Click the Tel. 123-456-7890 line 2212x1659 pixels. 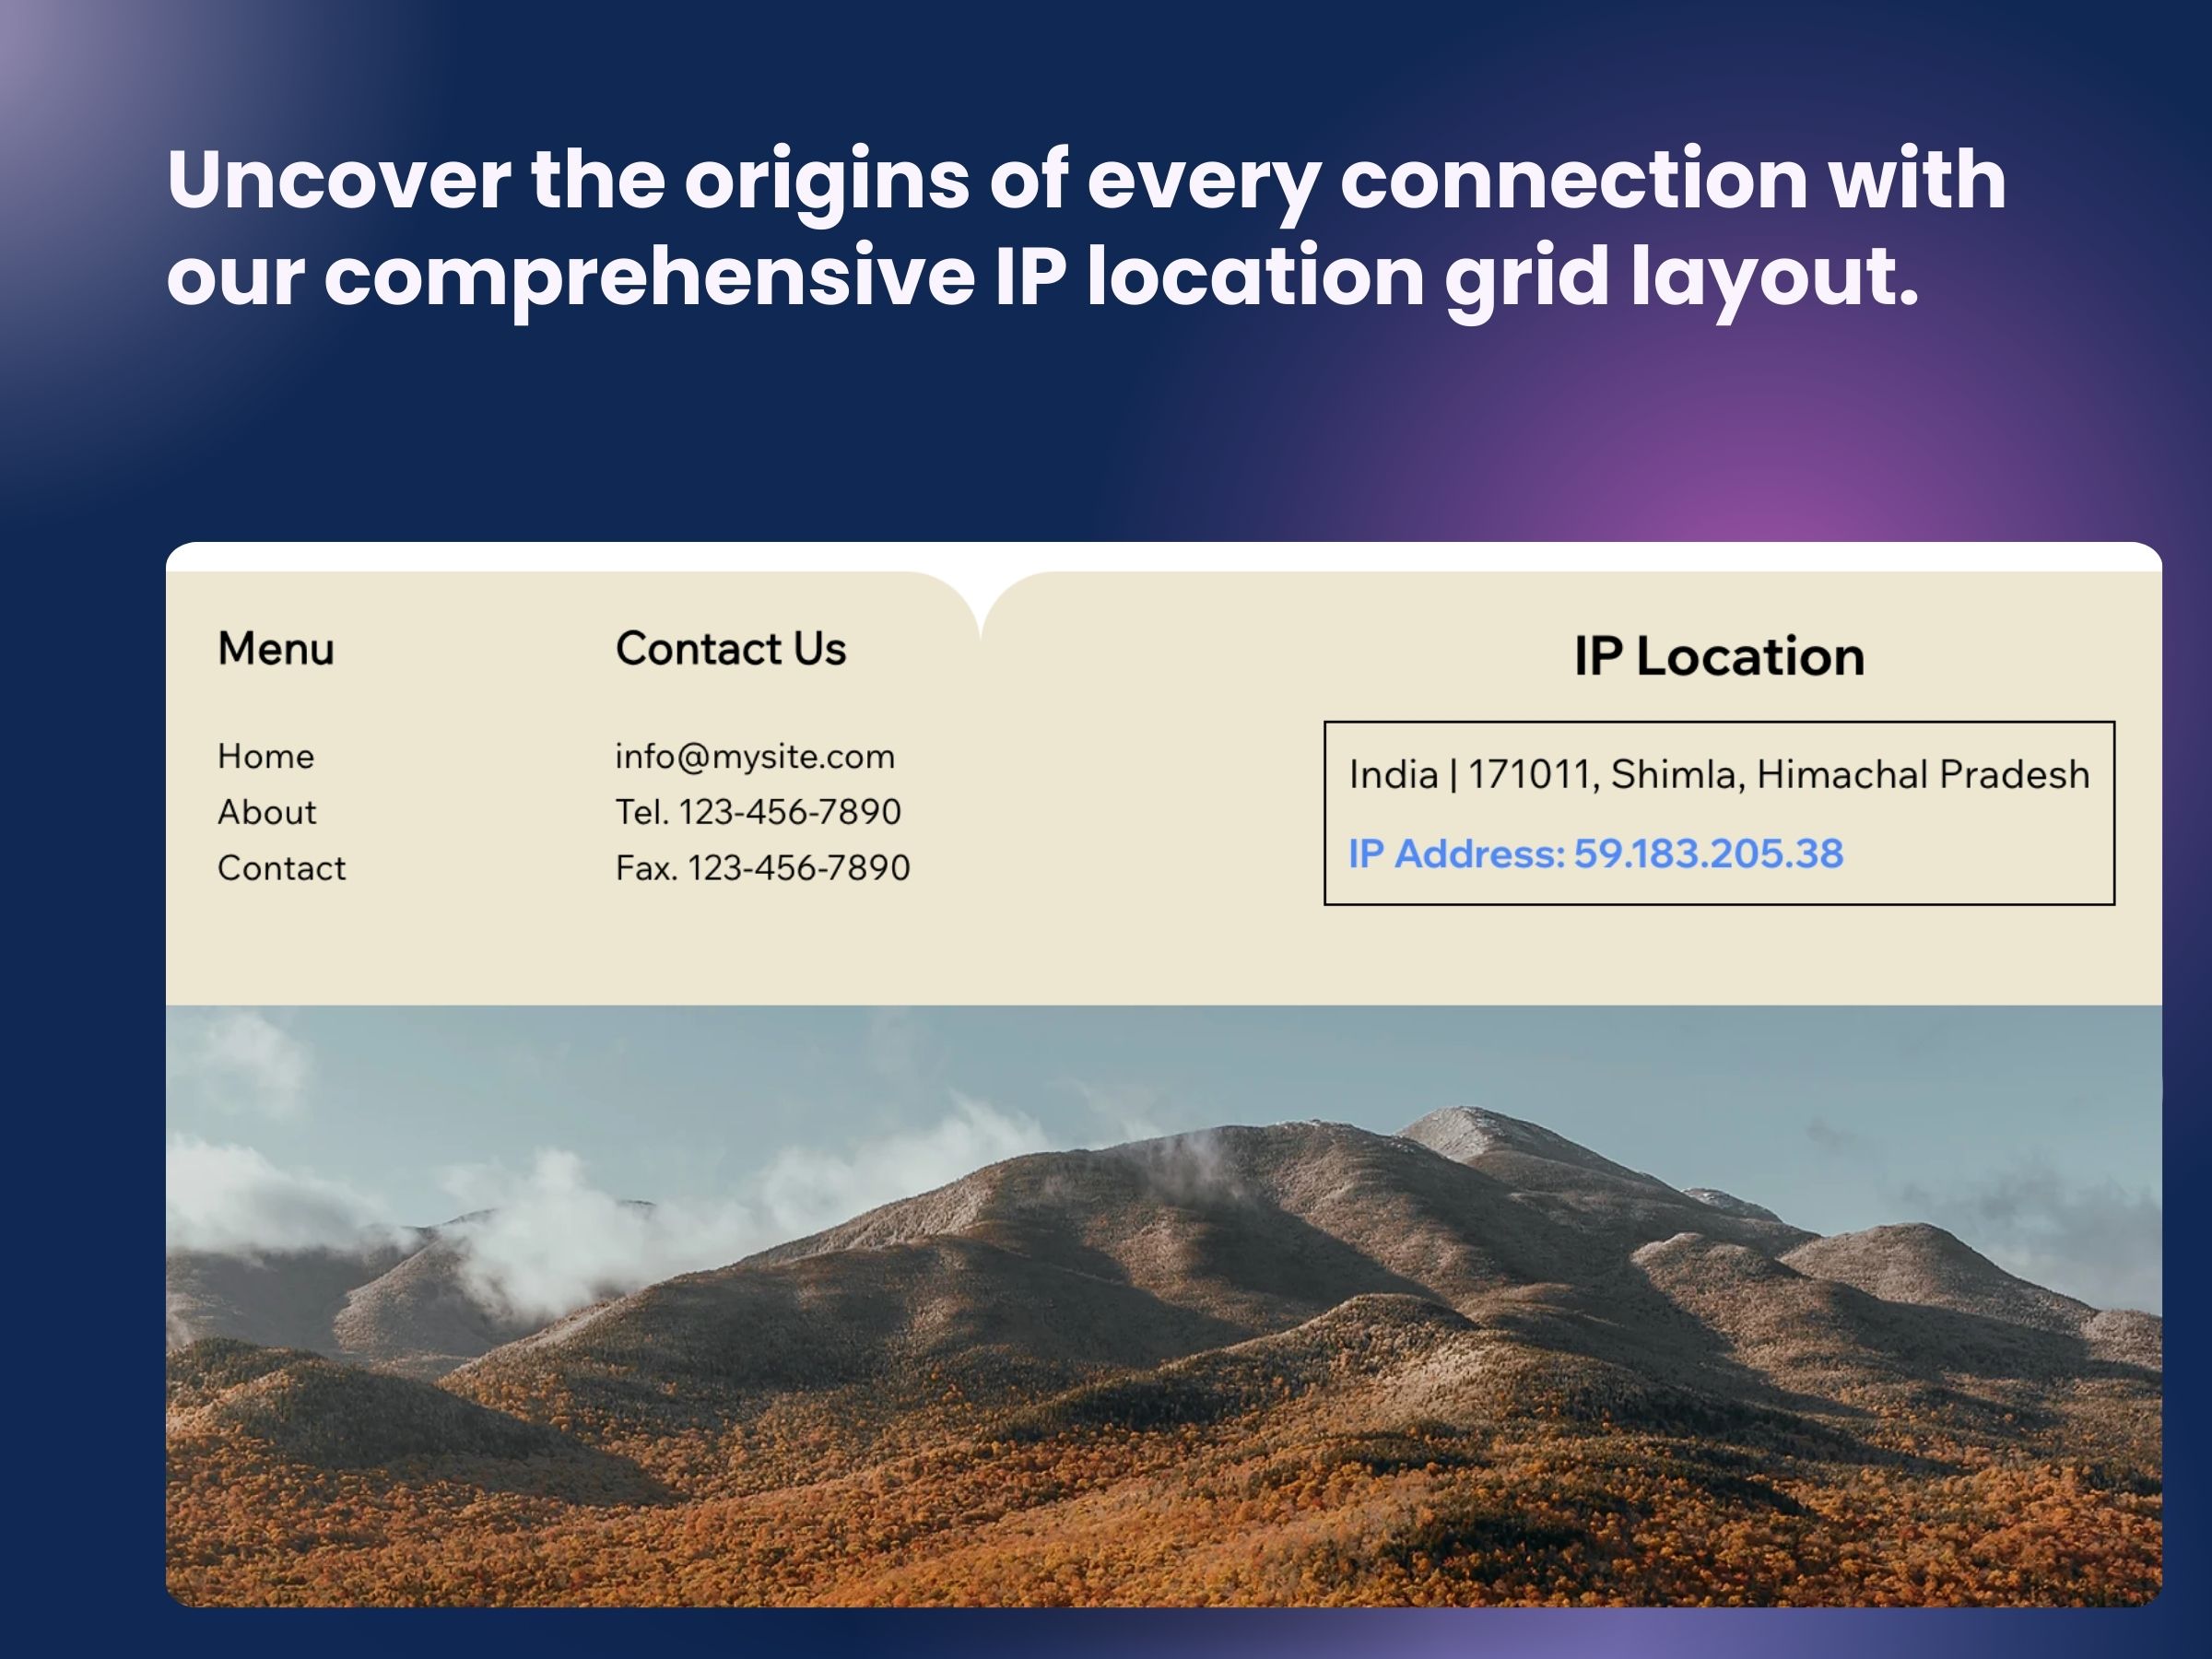click(758, 812)
